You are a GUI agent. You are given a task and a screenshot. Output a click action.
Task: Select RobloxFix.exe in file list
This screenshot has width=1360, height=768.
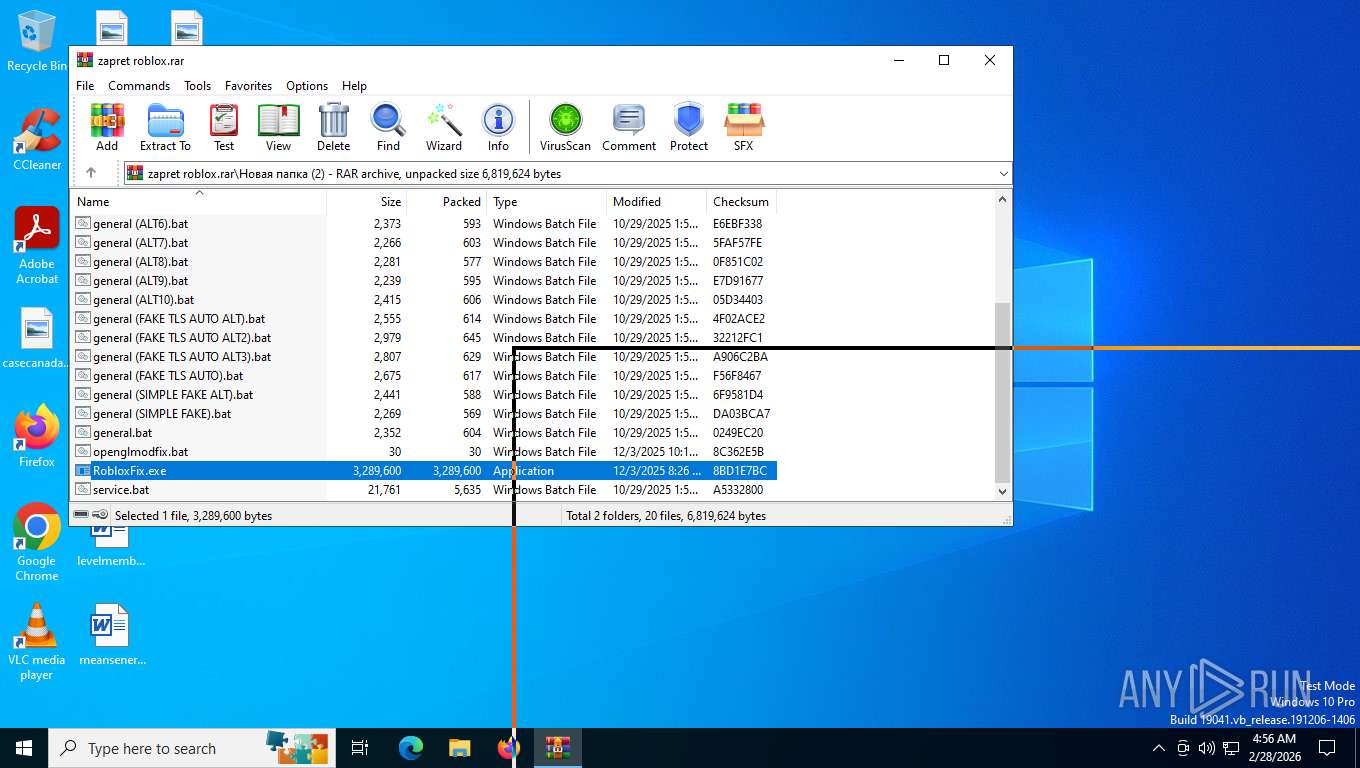tap(424, 470)
